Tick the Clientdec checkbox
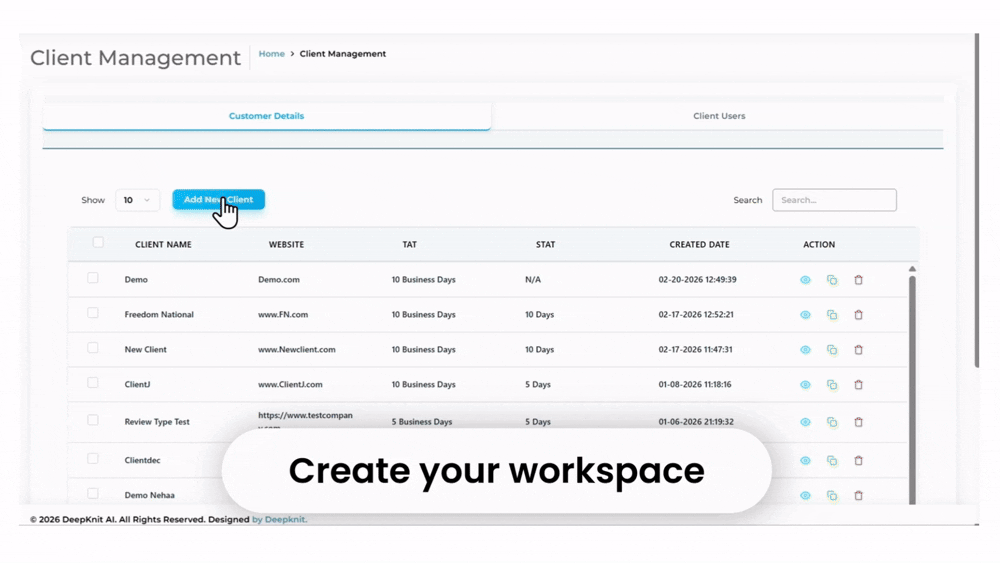 click(92, 459)
